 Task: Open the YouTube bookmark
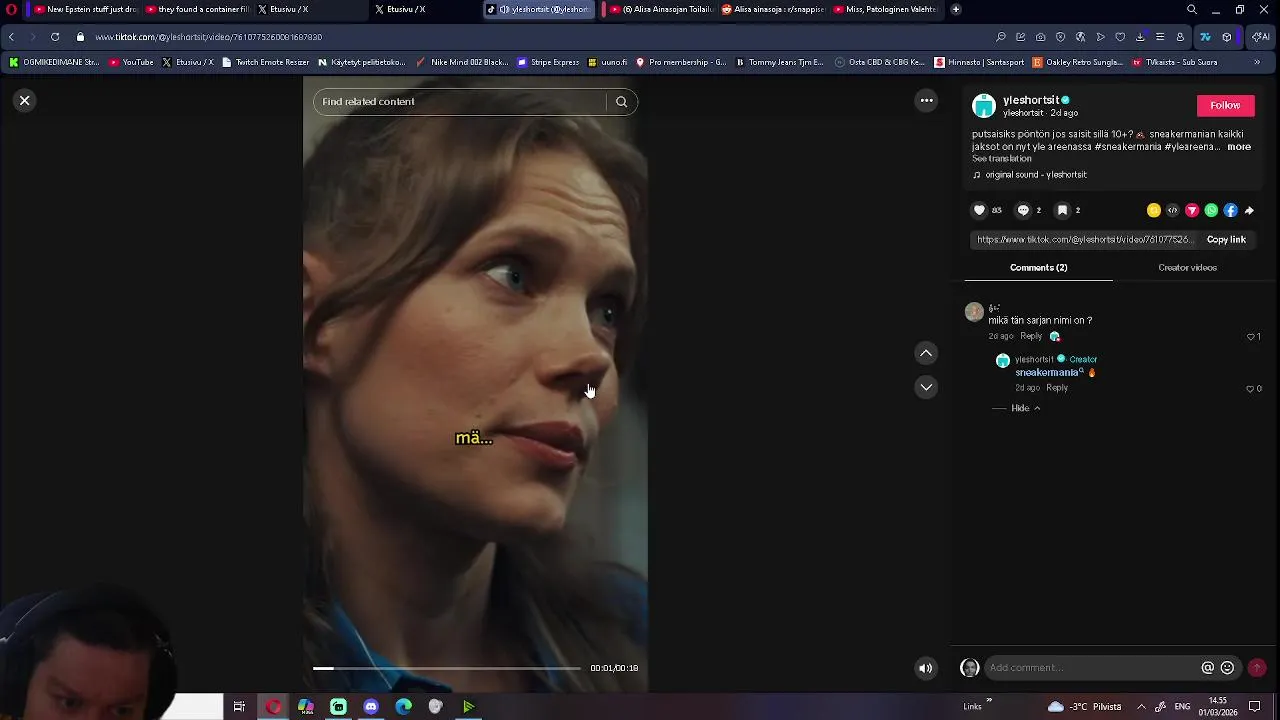coord(131,62)
